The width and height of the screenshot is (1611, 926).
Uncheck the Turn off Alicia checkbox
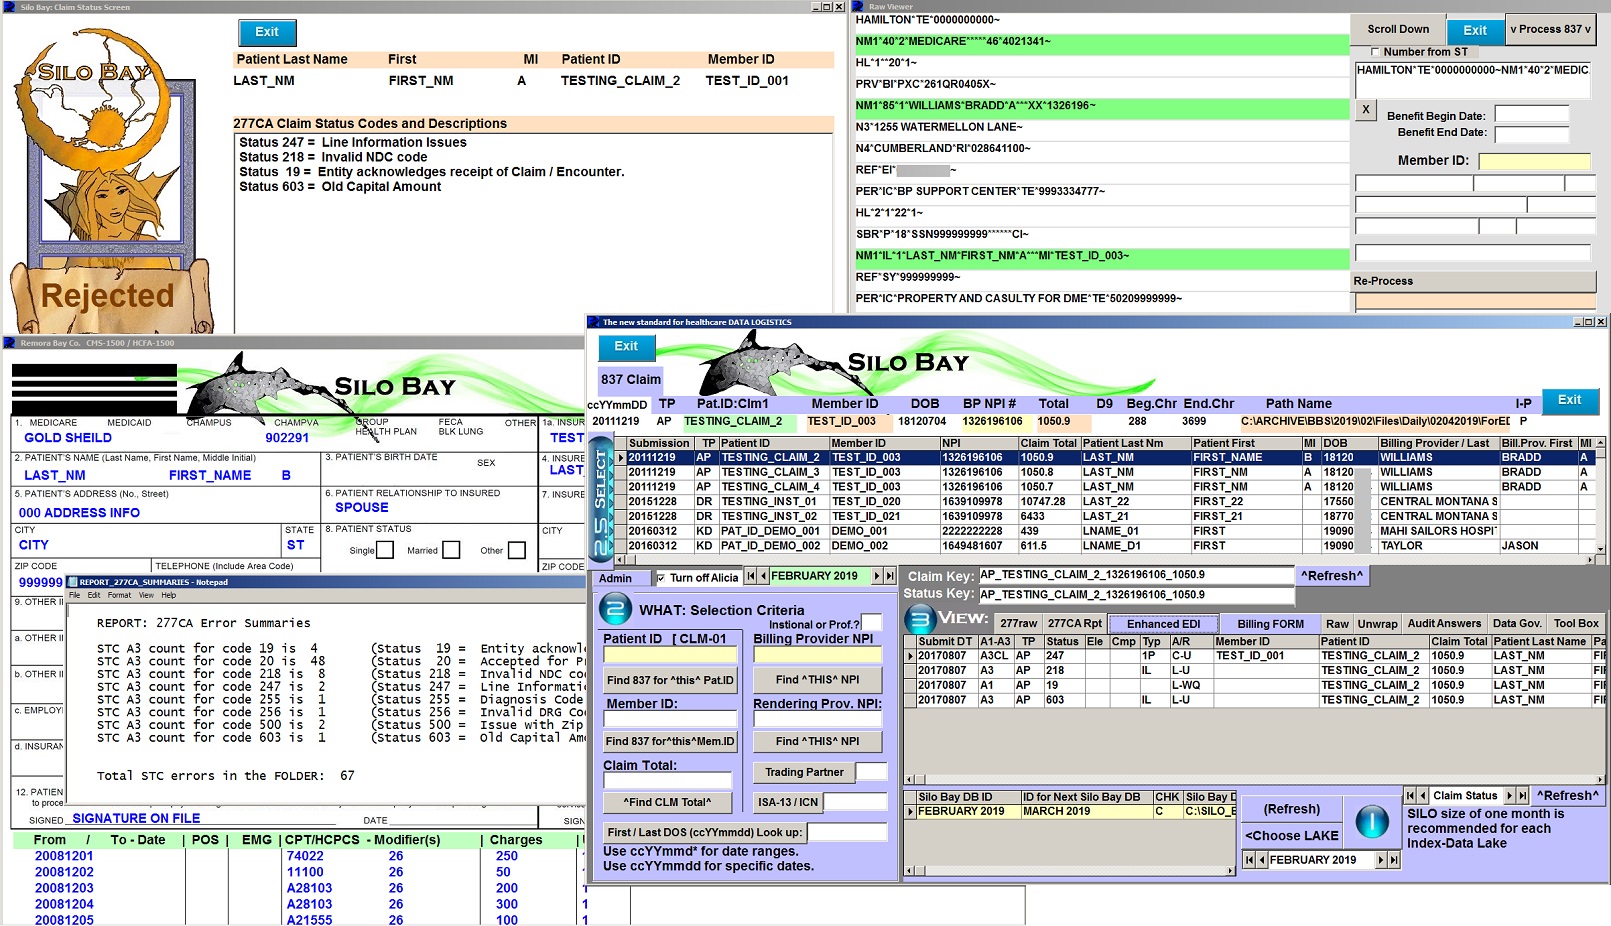tap(661, 578)
